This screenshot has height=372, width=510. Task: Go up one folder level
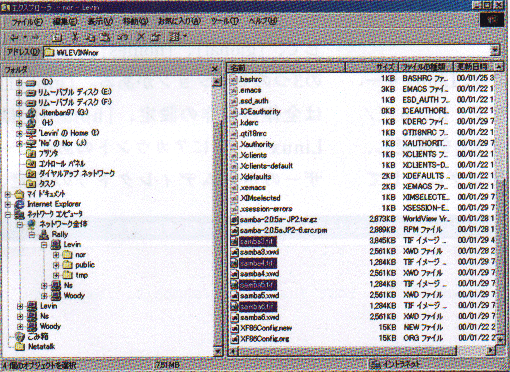coord(57,37)
